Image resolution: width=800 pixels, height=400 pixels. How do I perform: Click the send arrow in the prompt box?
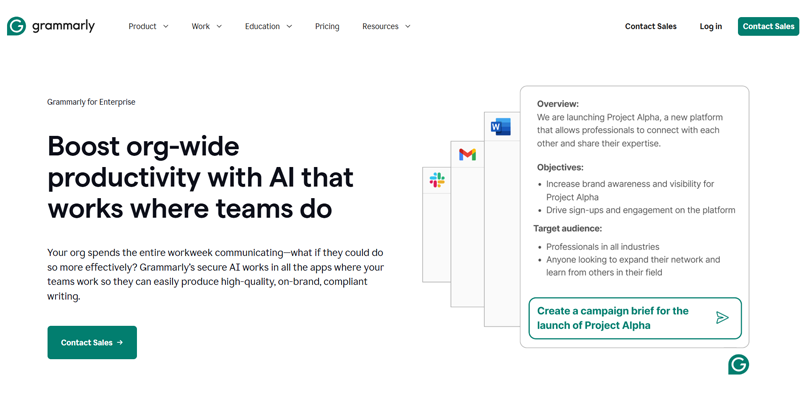click(x=722, y=318)
